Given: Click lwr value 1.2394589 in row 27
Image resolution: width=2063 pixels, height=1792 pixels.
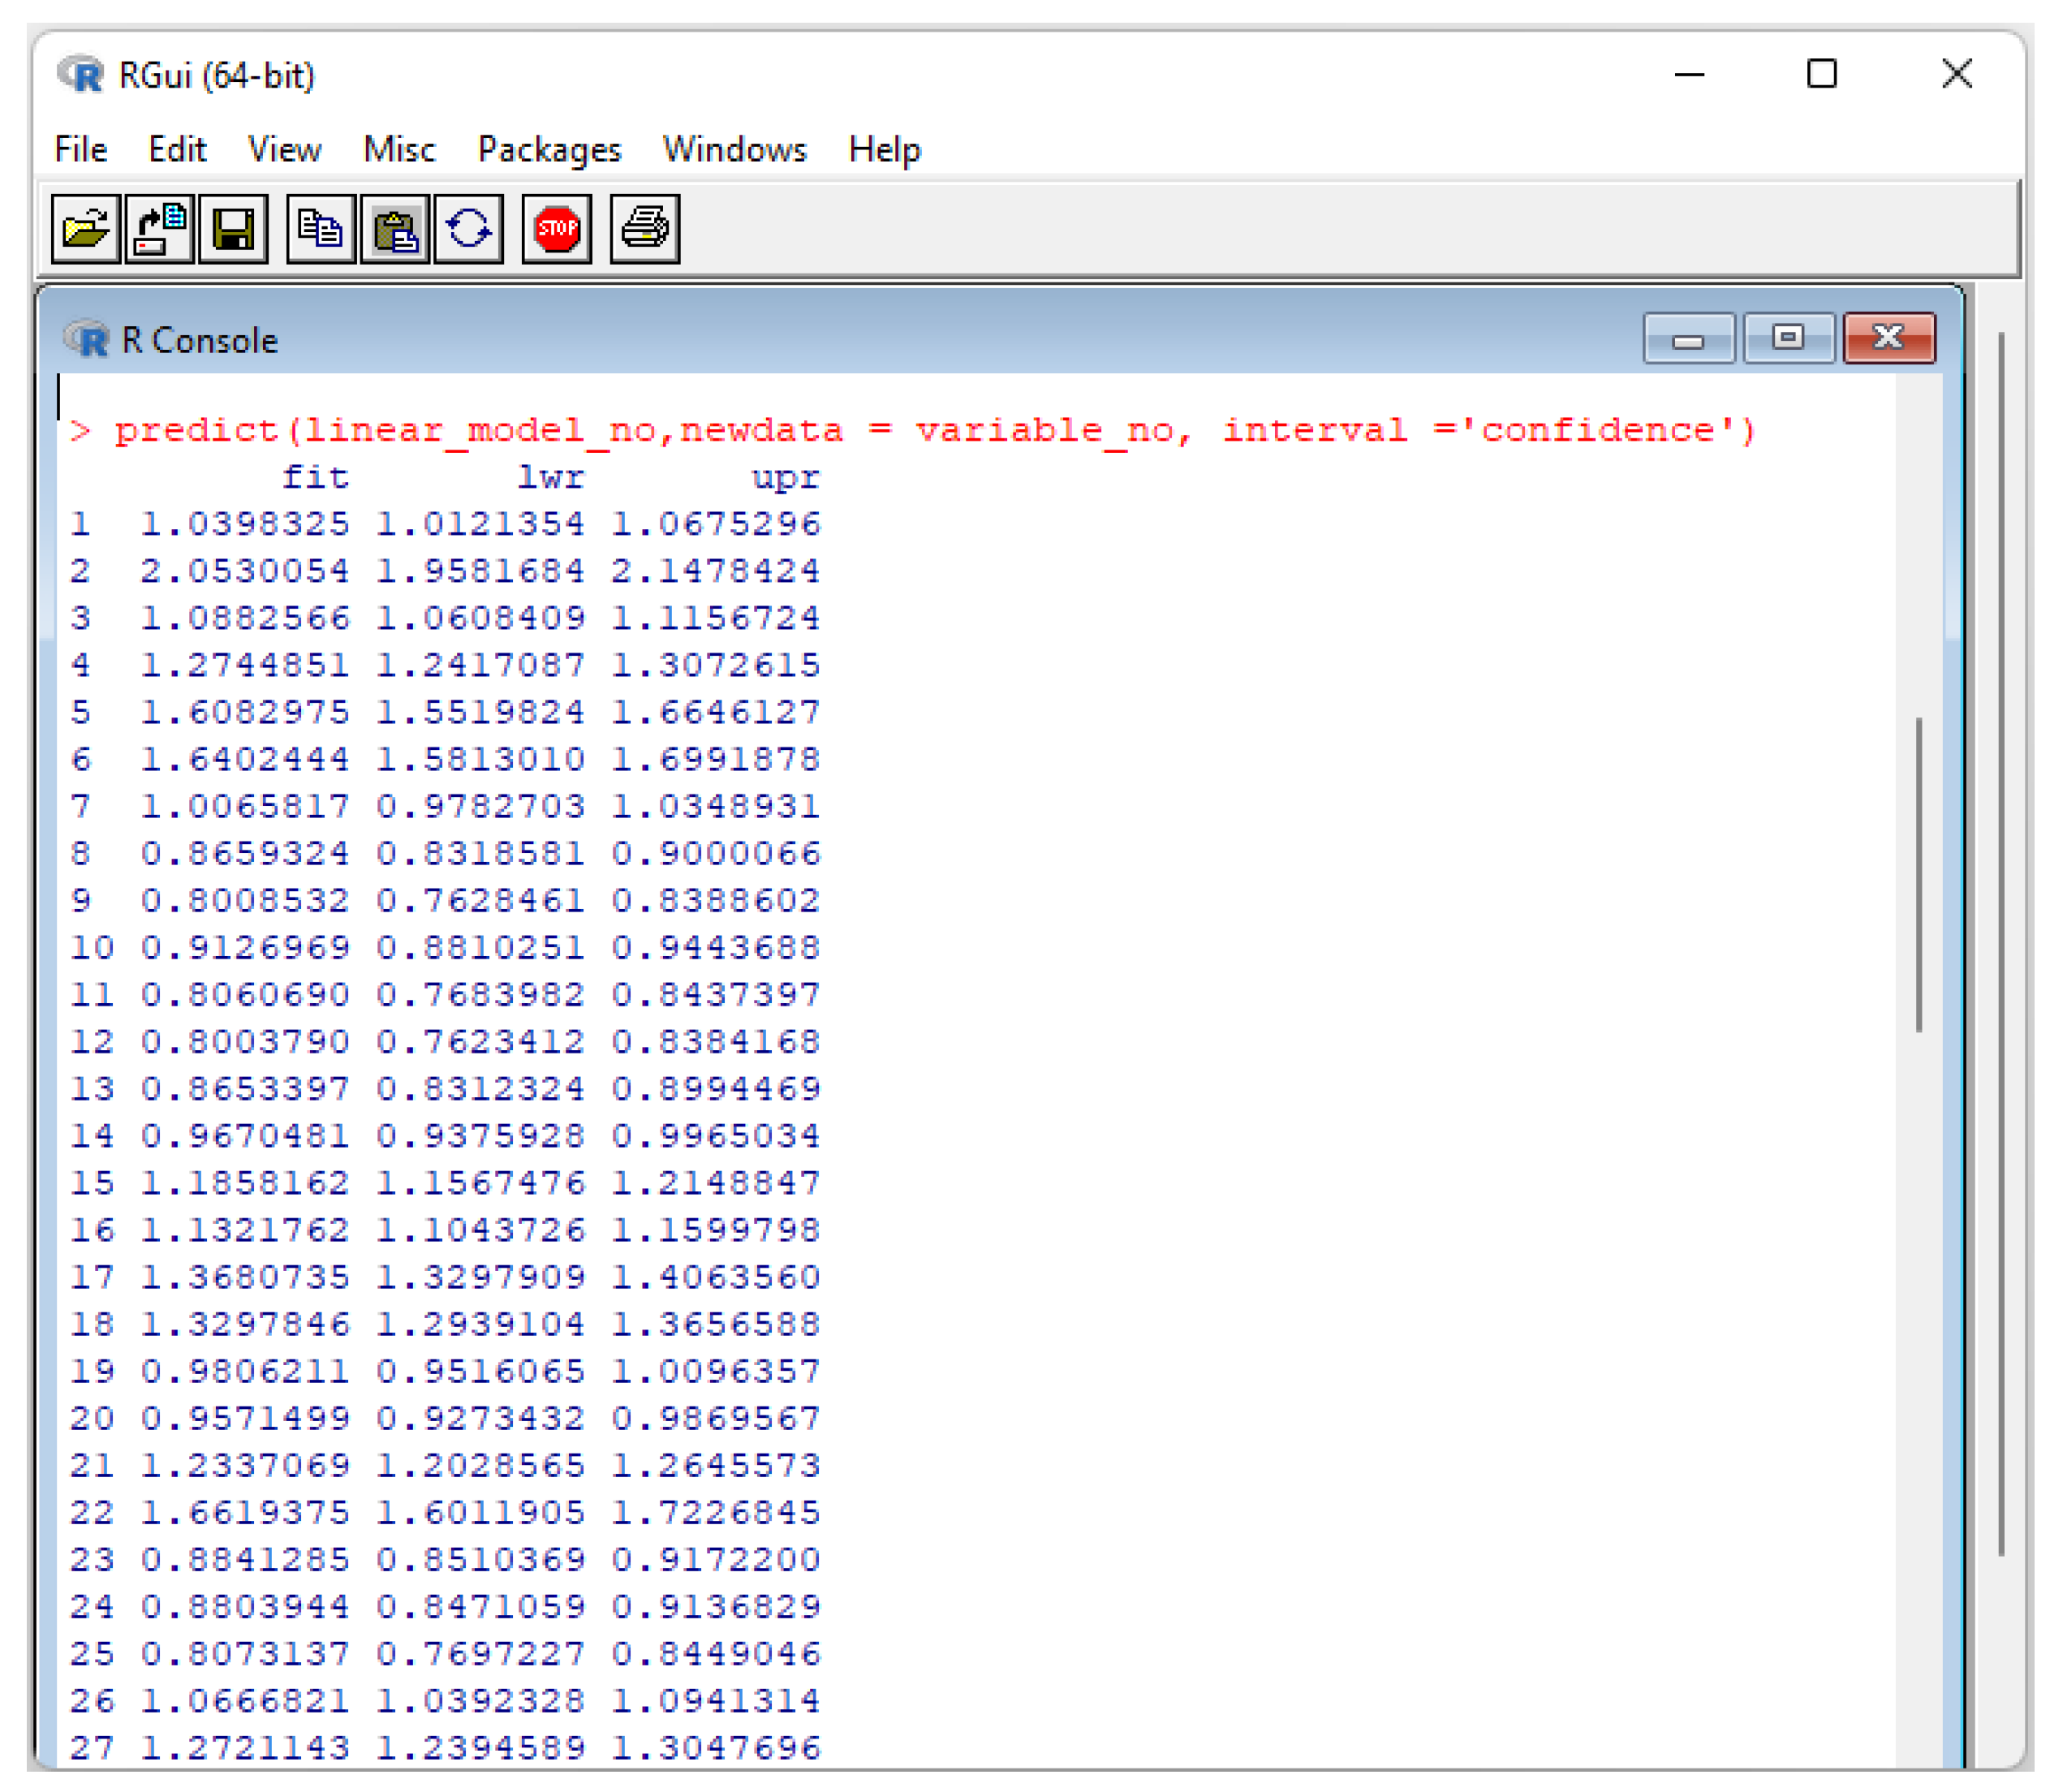Looking at the screenshot, I should (481, 1748).
